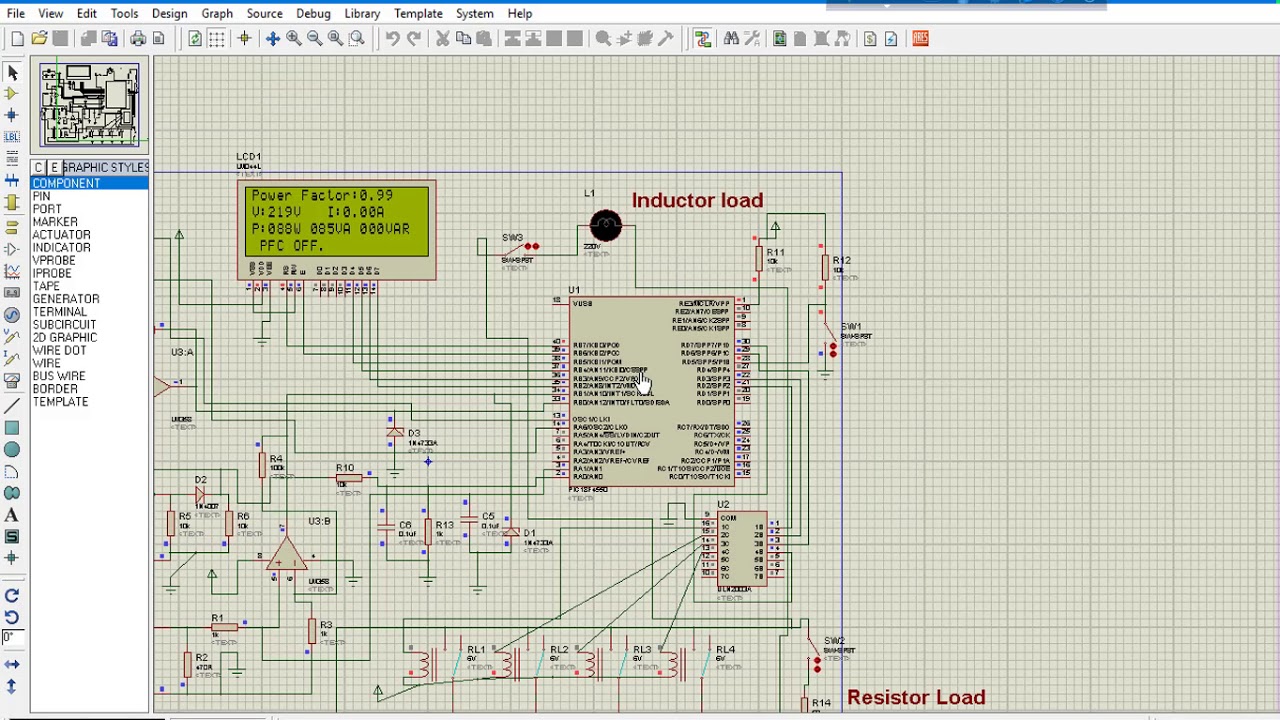1280x720 pixels.
Task: Select the 2D graphics circle tool
Action: pos(12,450)
